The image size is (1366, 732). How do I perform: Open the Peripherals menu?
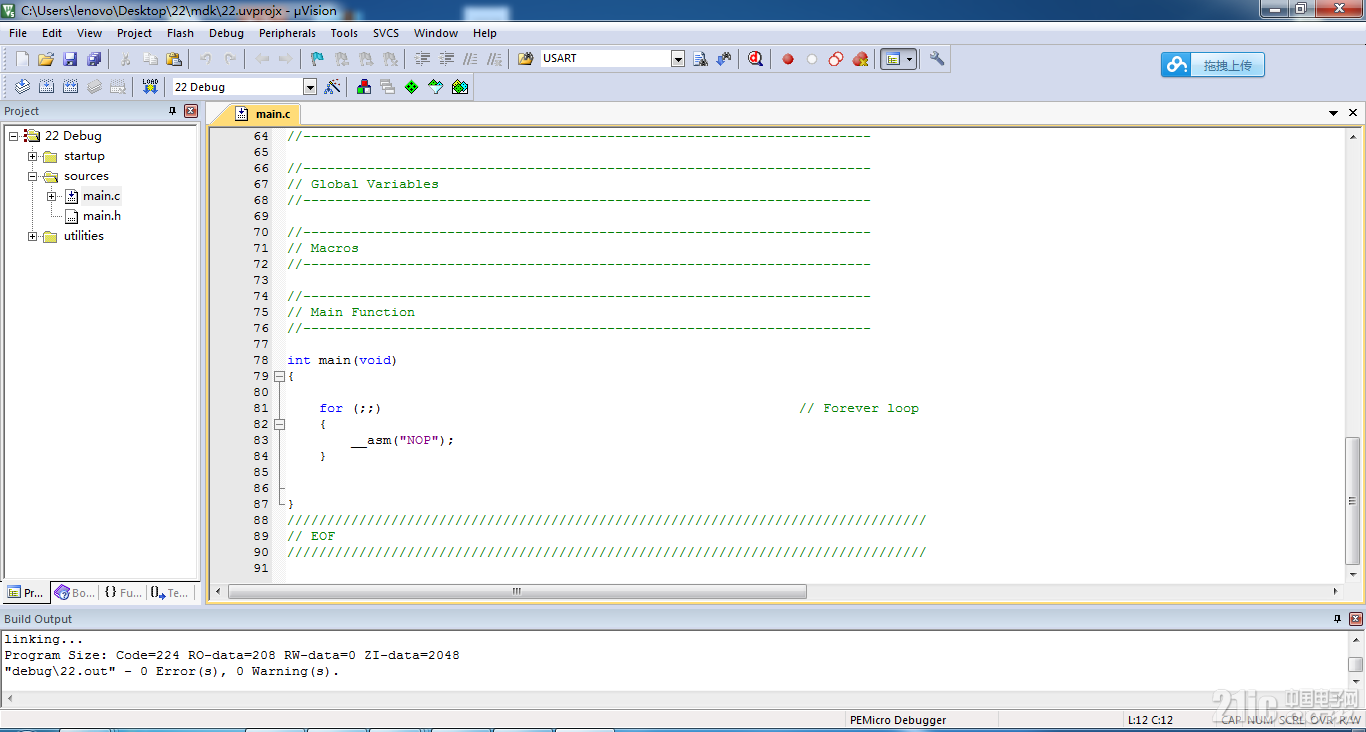pyautogui.click(x=287, y=33)
